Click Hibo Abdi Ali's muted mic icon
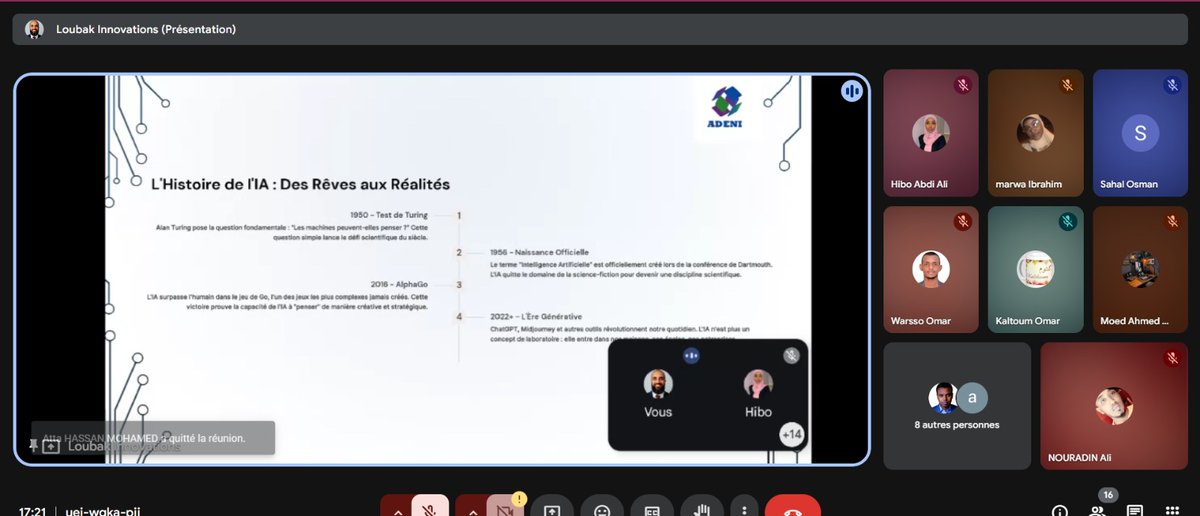This screenshot has height=516, width=1200. pos(962,85)
